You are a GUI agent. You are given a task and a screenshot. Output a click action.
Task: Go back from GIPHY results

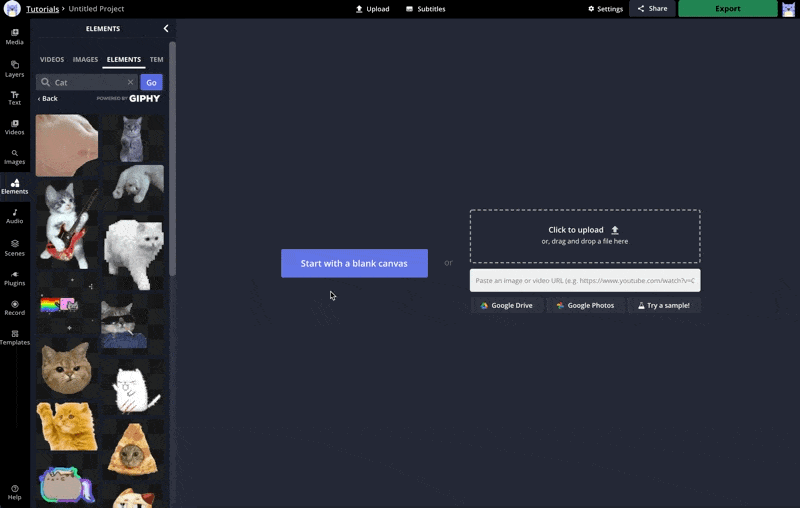(x=48, y=99)
